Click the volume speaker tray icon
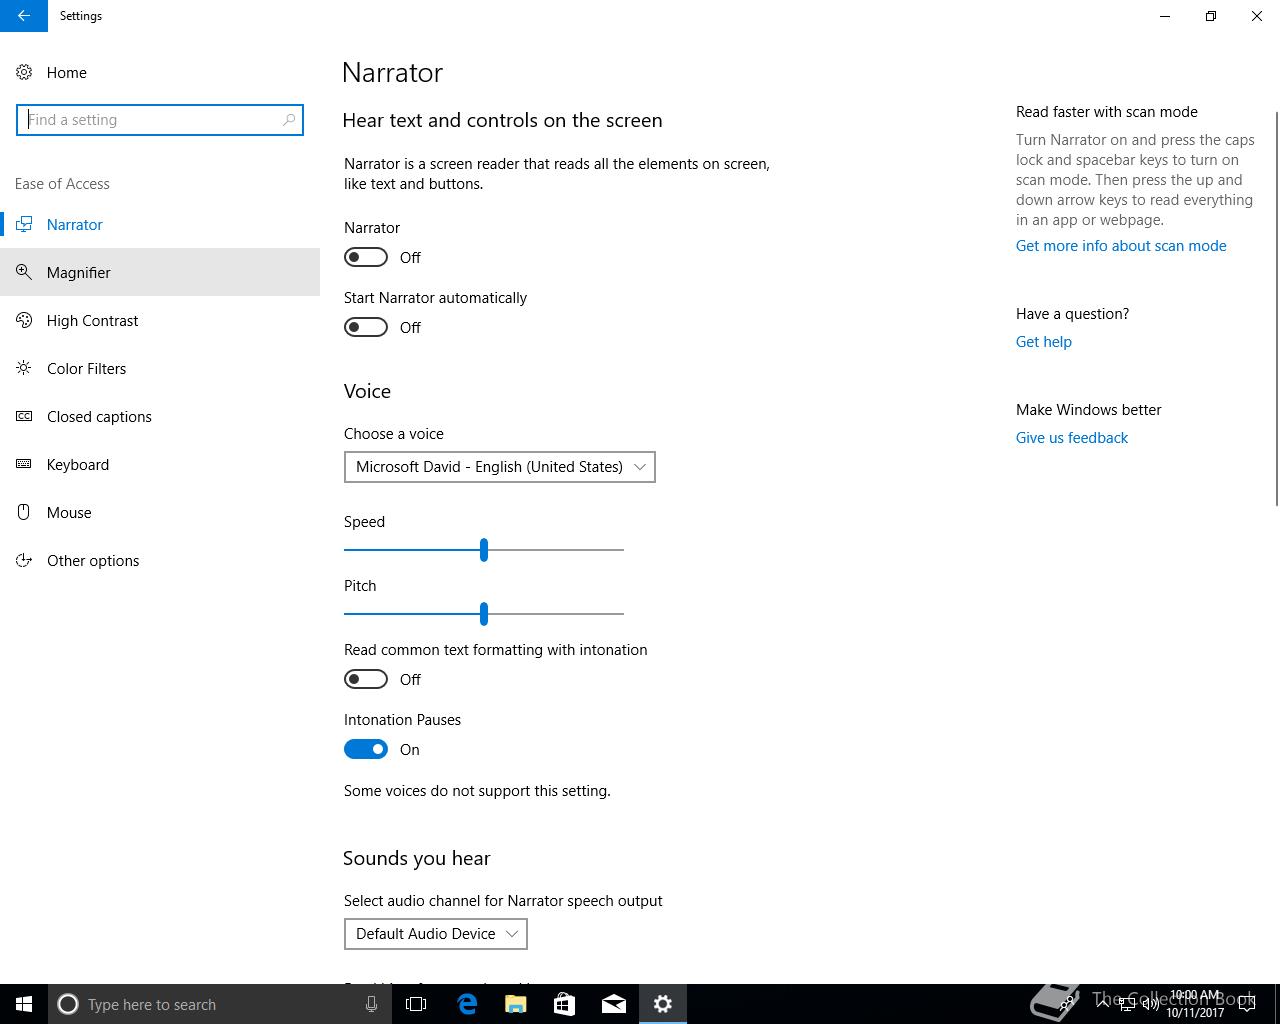The height and width of the screenshot is (1024, 1280). 1150,1004
